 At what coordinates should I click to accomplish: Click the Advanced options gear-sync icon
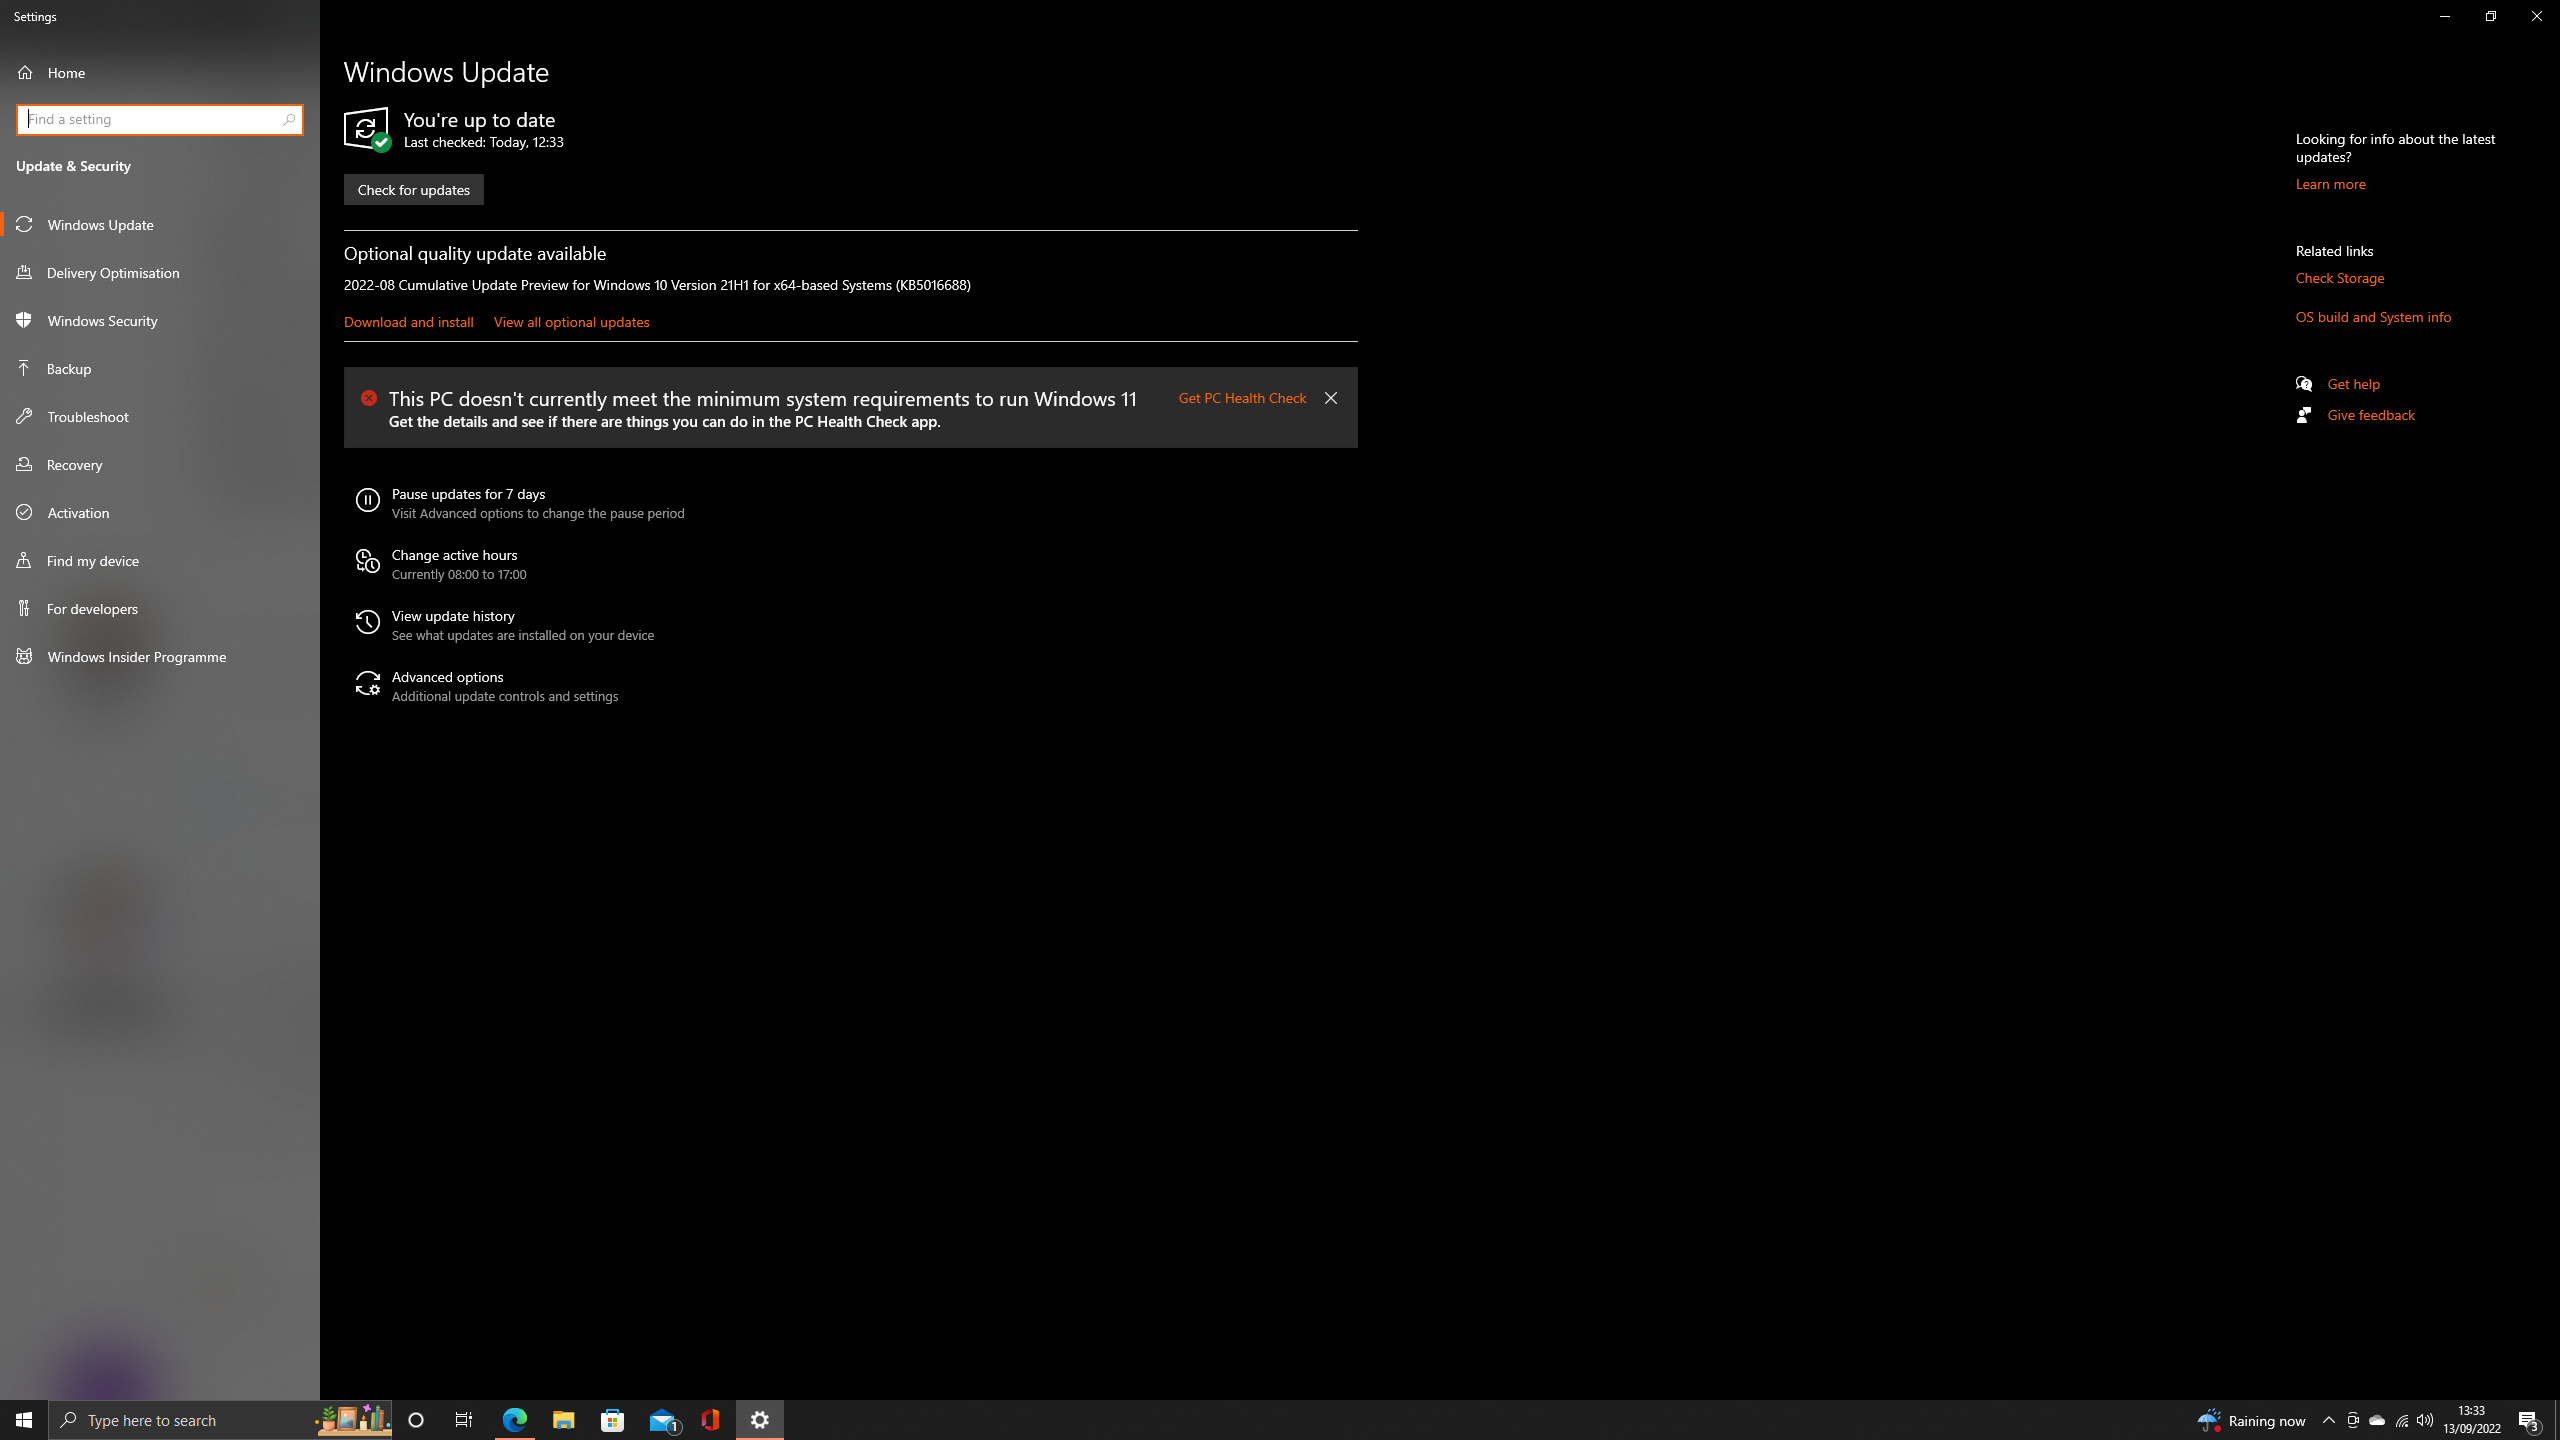pyautogui.click(x=367, y=683)
